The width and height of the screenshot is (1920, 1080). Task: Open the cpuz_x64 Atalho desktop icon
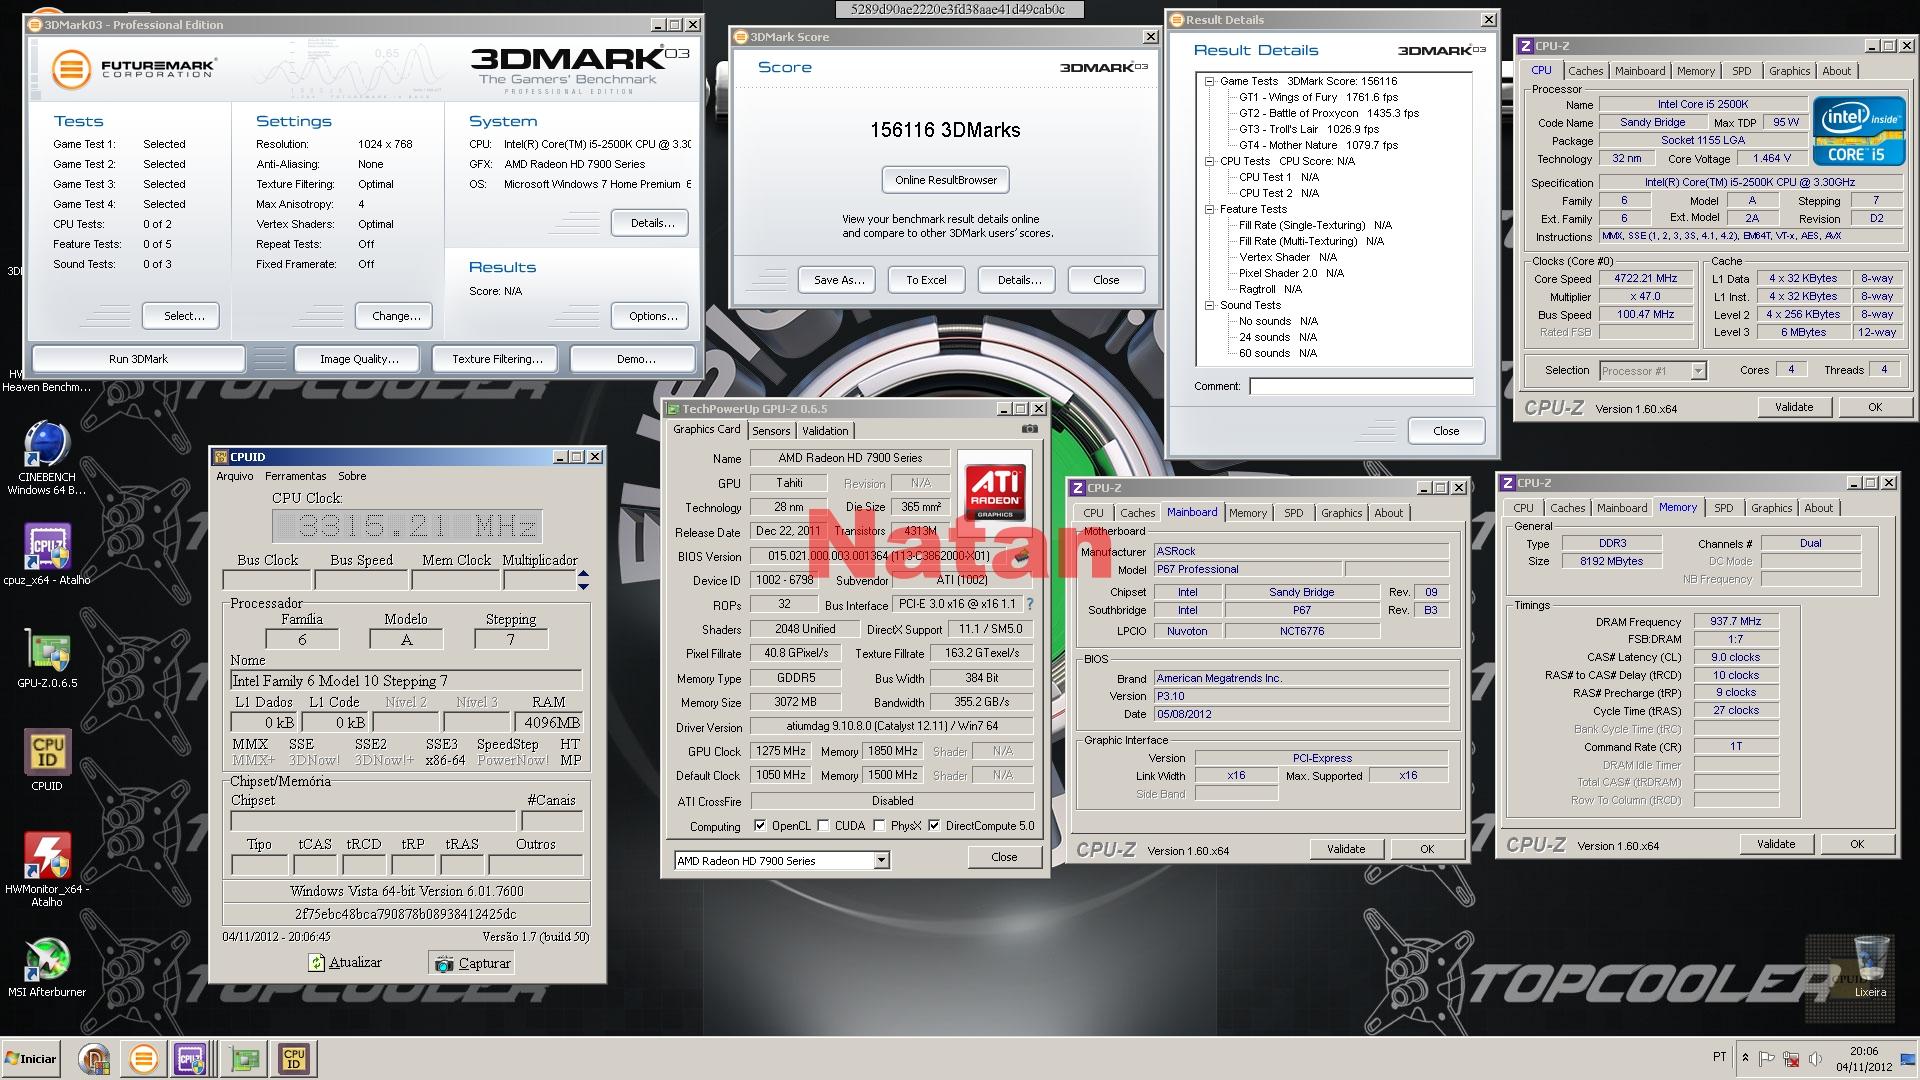[x=46, y=553]
